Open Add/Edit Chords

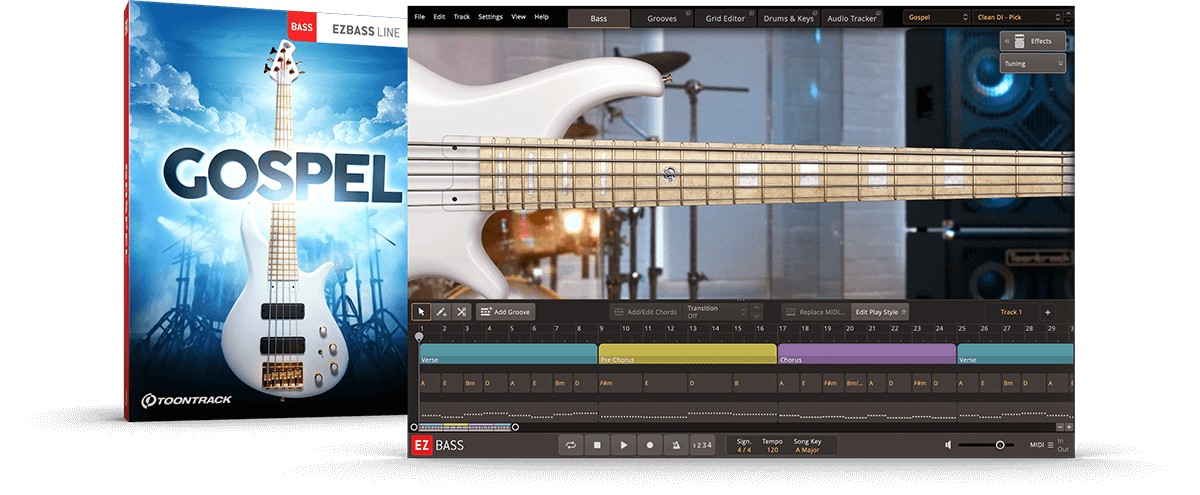(645, 312)
